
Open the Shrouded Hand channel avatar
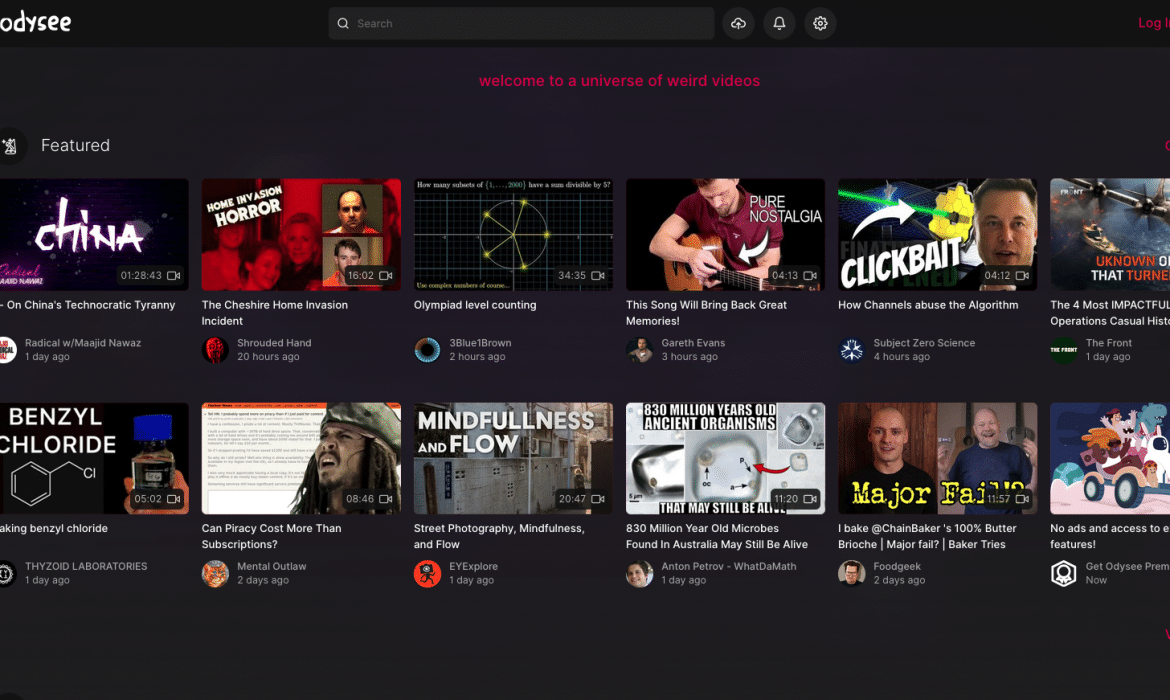[215, 350]
